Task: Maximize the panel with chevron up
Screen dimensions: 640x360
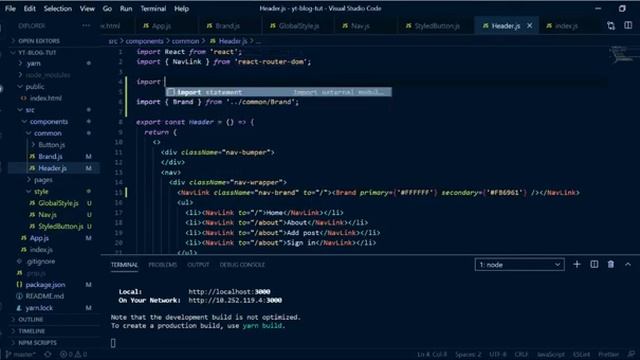Action: [628, 264]
